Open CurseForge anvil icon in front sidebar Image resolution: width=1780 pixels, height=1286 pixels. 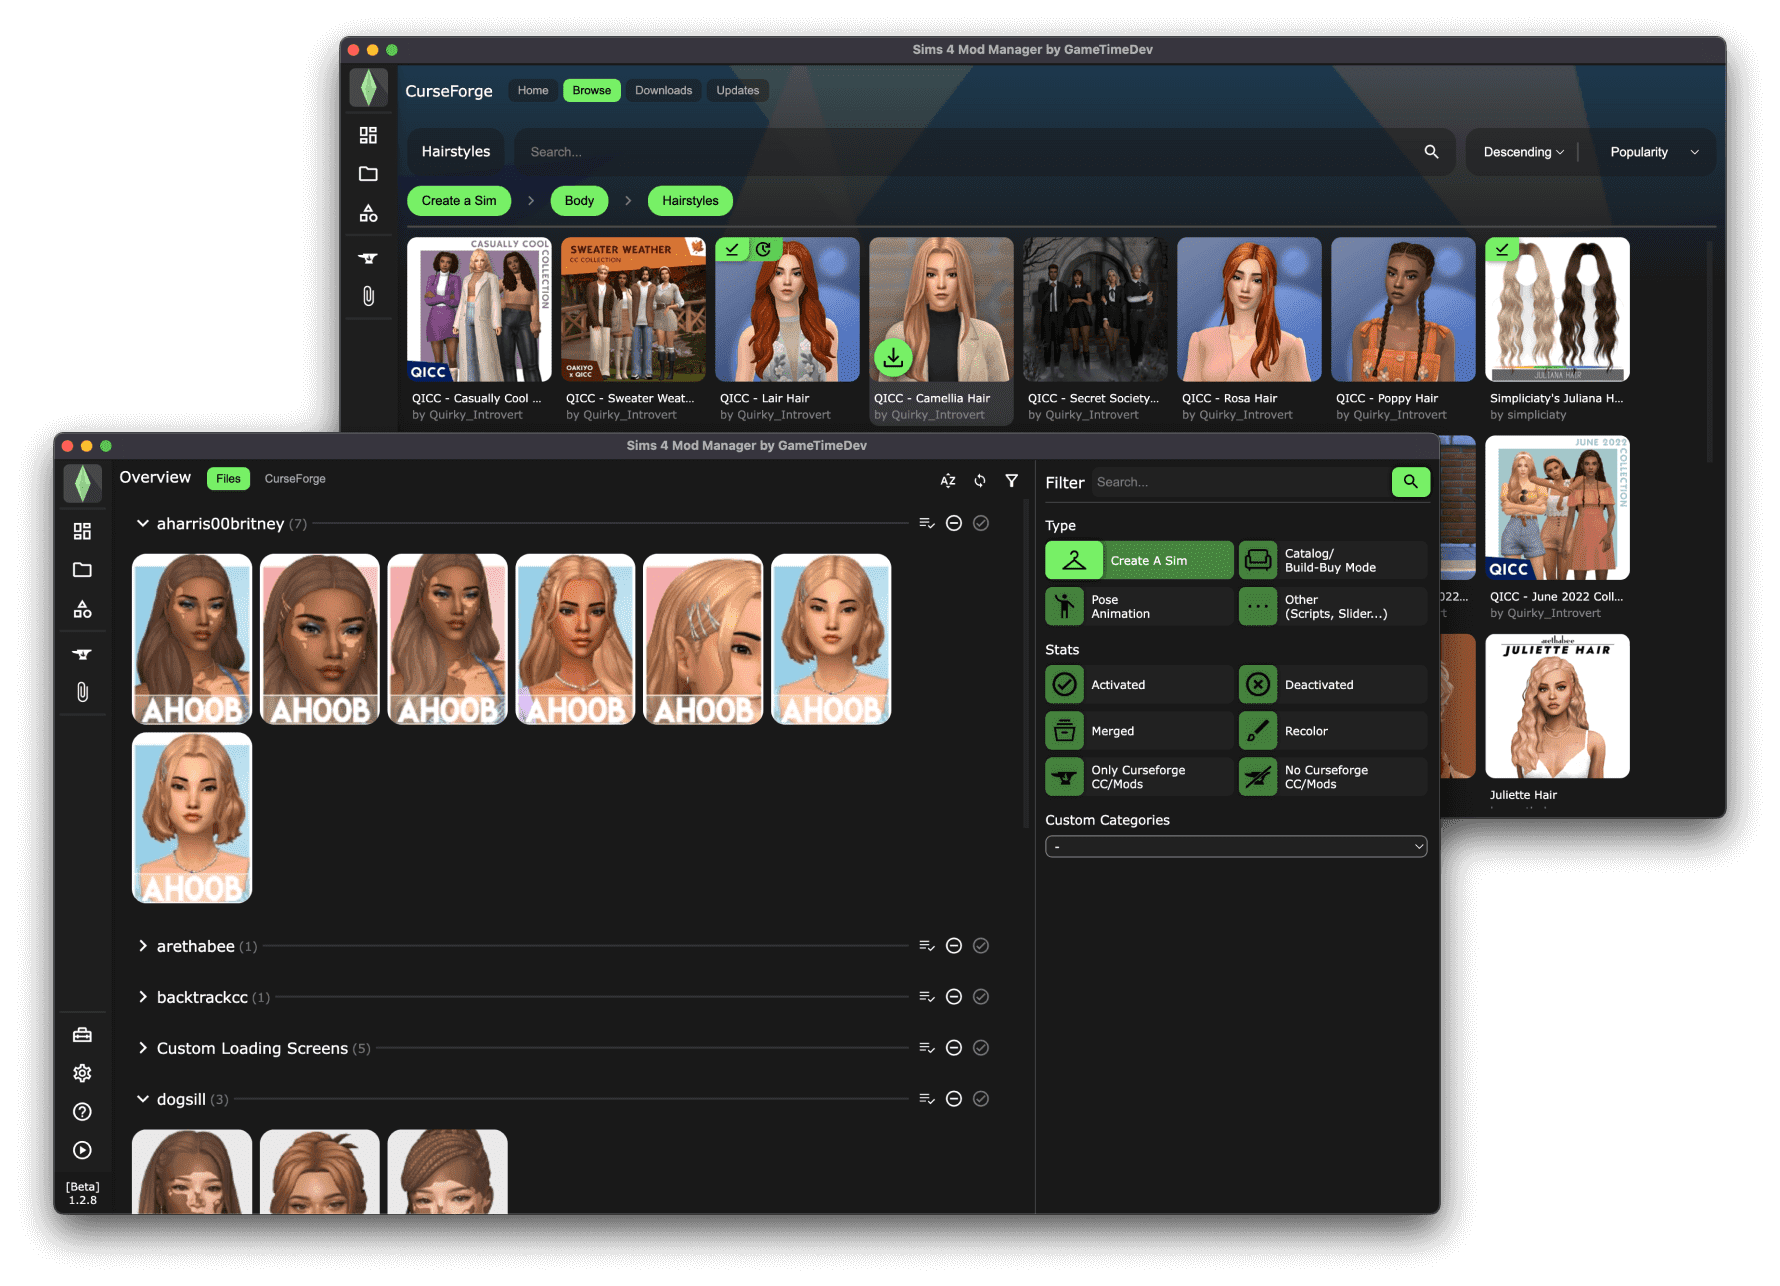tap(83, 654)
